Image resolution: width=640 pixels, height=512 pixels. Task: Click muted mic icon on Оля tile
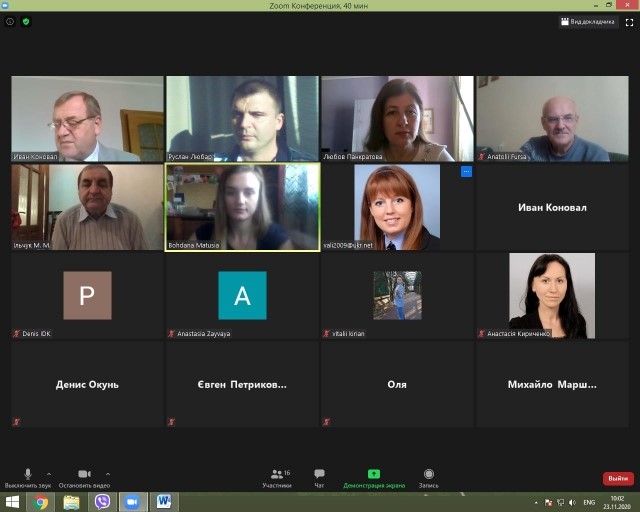click(x=327, y=422)
